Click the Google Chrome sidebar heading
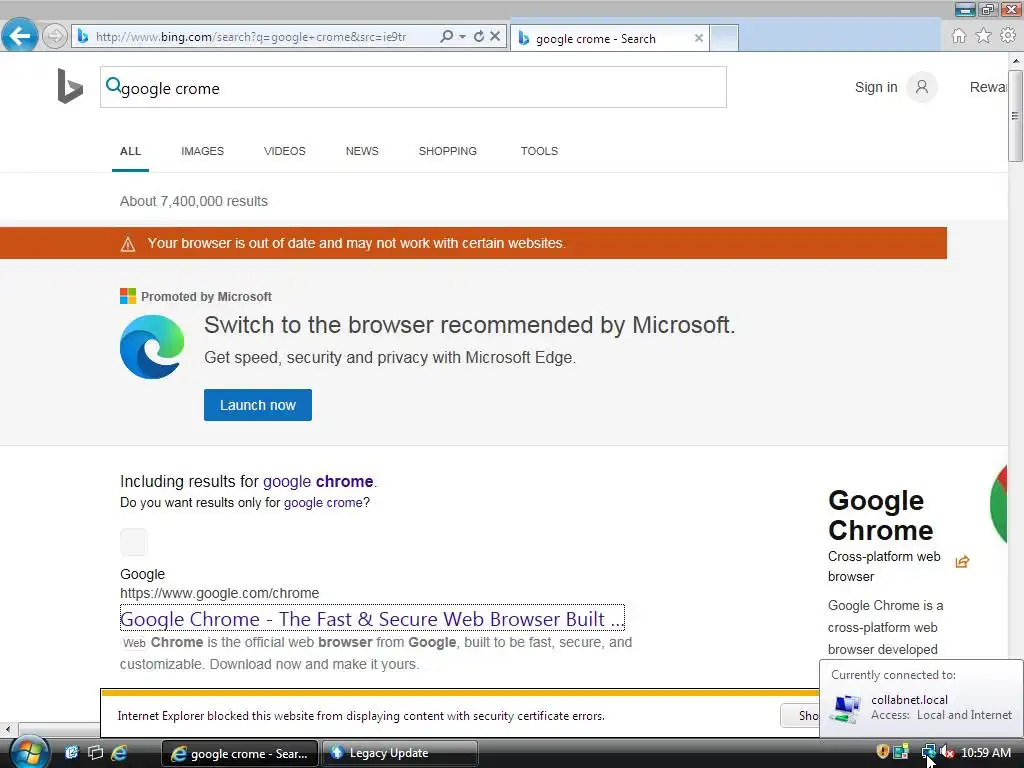This screenshot has width=1024, height=768. (880, 515)
